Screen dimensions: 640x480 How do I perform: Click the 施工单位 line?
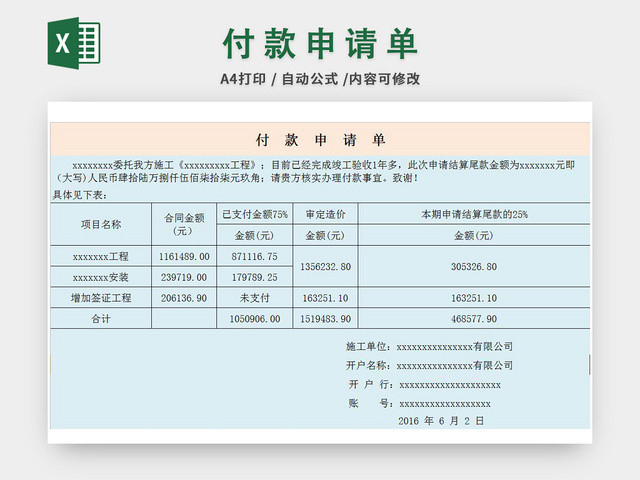pos(429,347)
